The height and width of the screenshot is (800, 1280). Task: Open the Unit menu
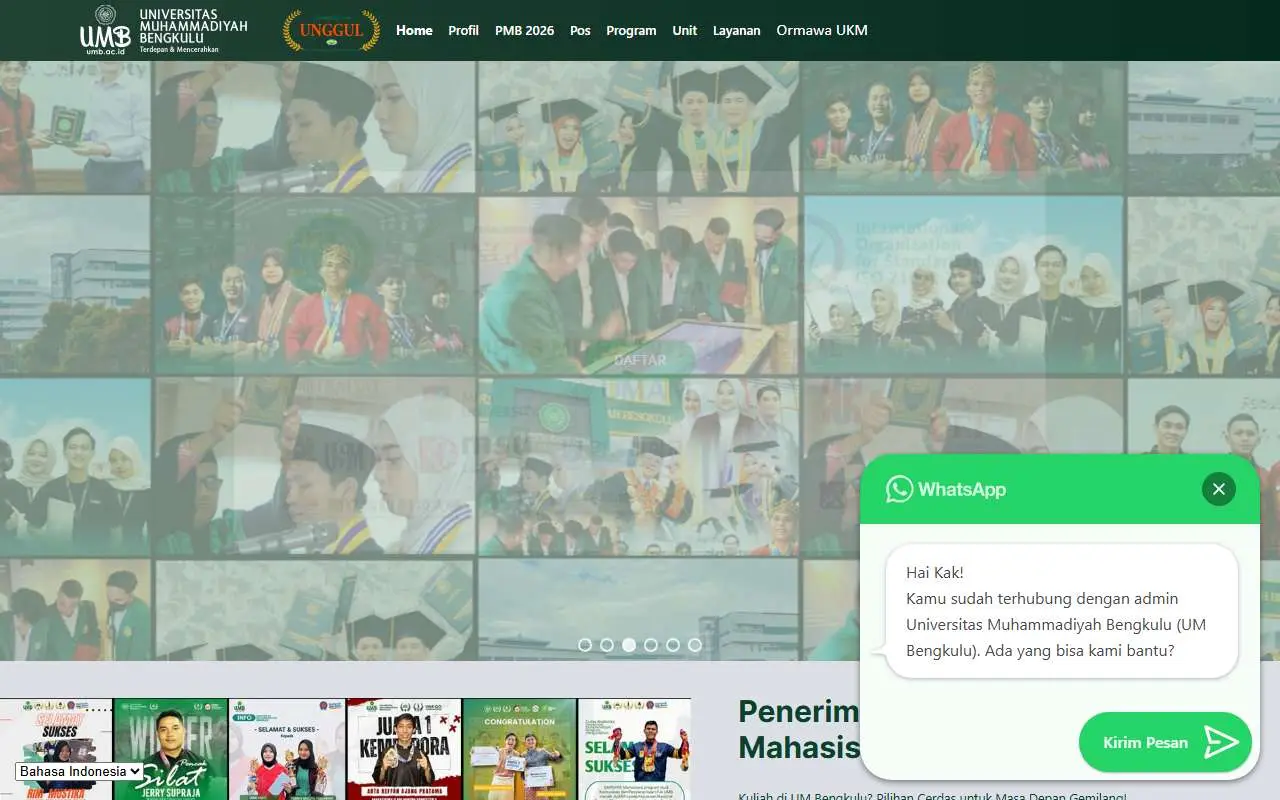click(684, 30)
